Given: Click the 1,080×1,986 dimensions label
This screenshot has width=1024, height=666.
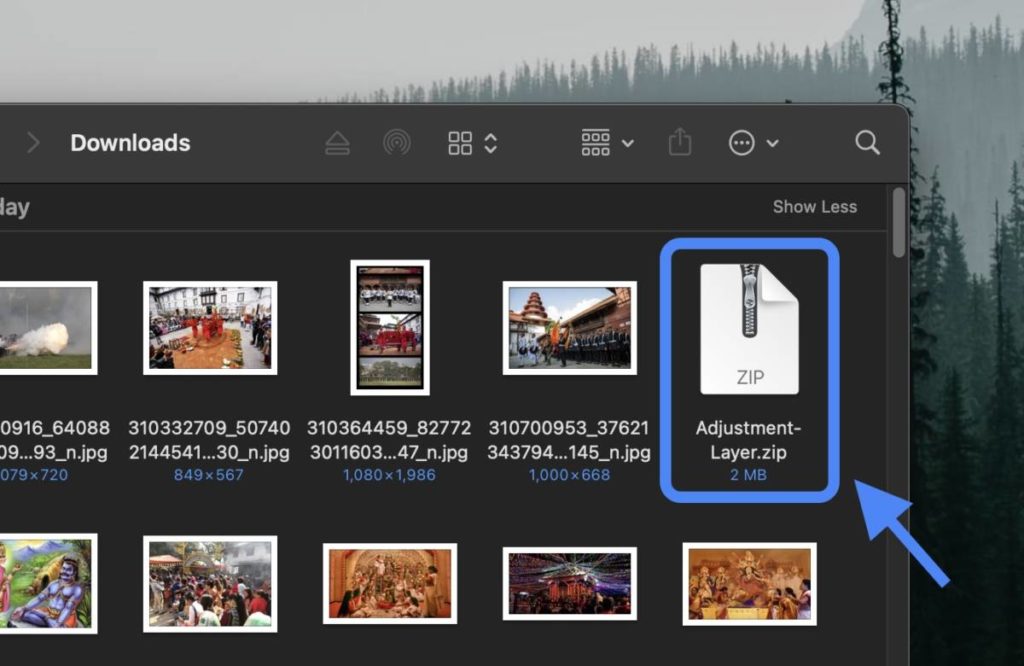Looking at the screenshot, I should click(389, 475).
